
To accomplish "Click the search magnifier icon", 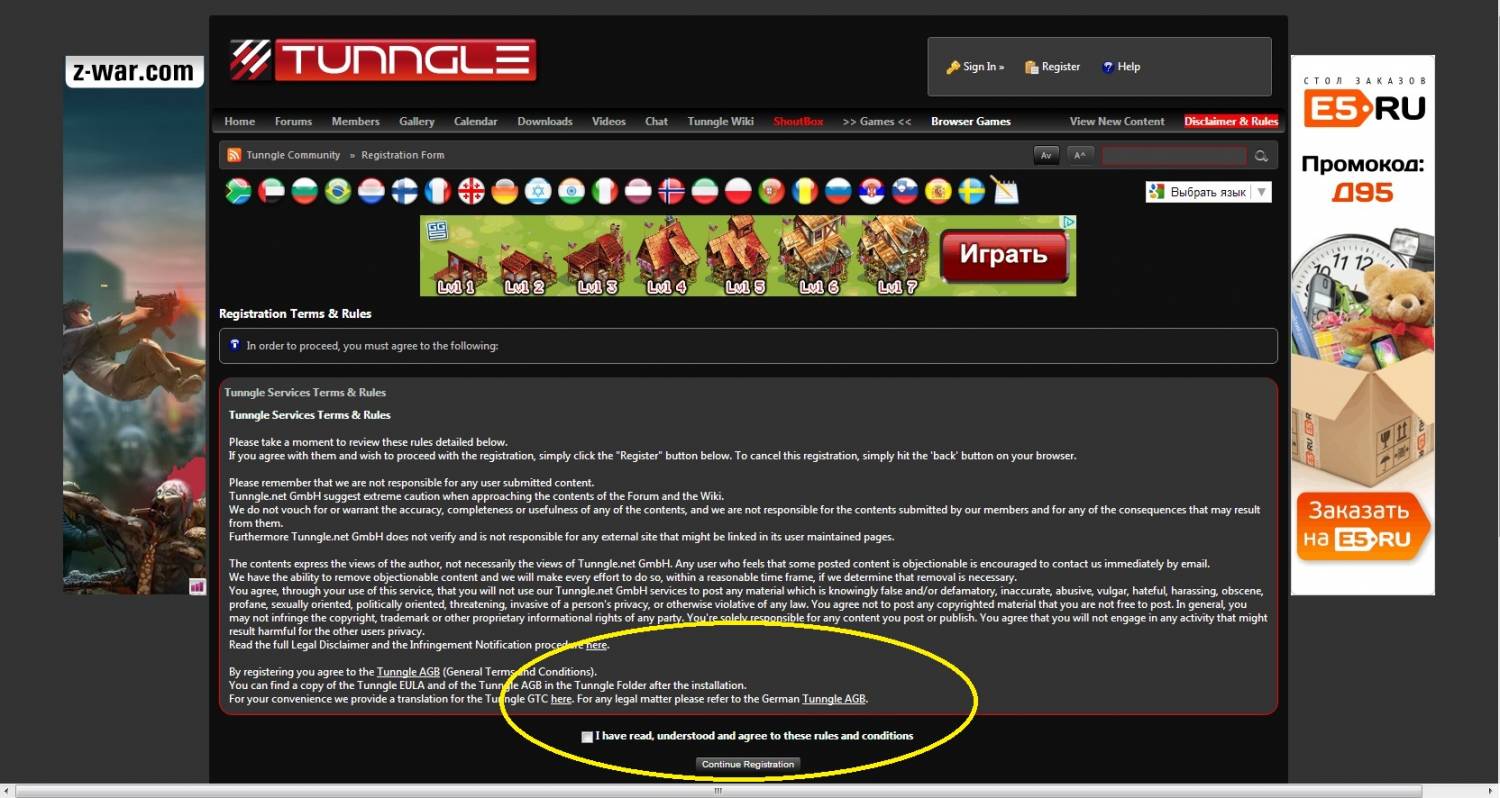I will [x=1261, y=156].
